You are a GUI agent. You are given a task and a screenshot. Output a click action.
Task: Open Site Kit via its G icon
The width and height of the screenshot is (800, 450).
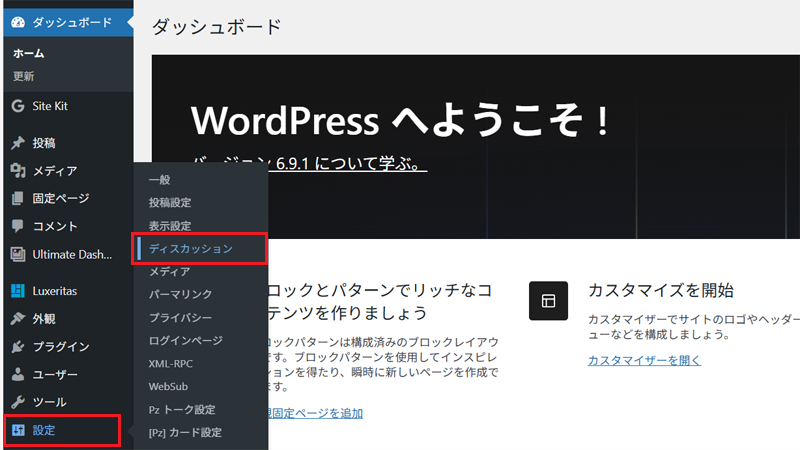click(x=17, y=106)
